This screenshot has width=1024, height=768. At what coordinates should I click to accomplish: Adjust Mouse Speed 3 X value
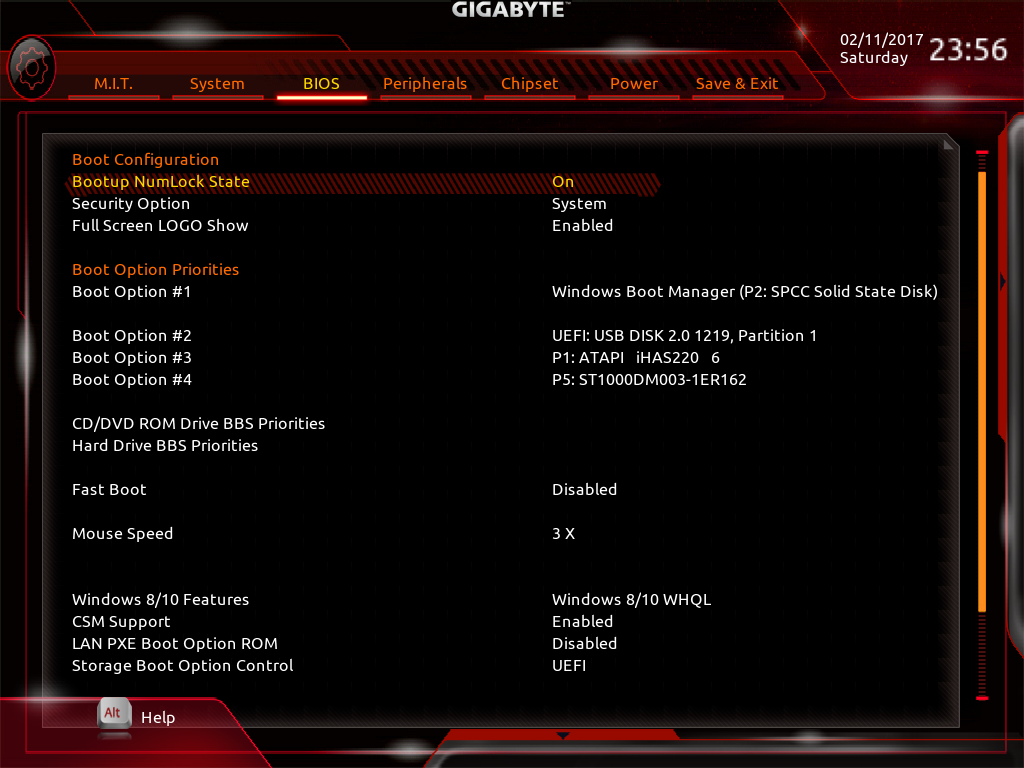click(x=563, y=534)
